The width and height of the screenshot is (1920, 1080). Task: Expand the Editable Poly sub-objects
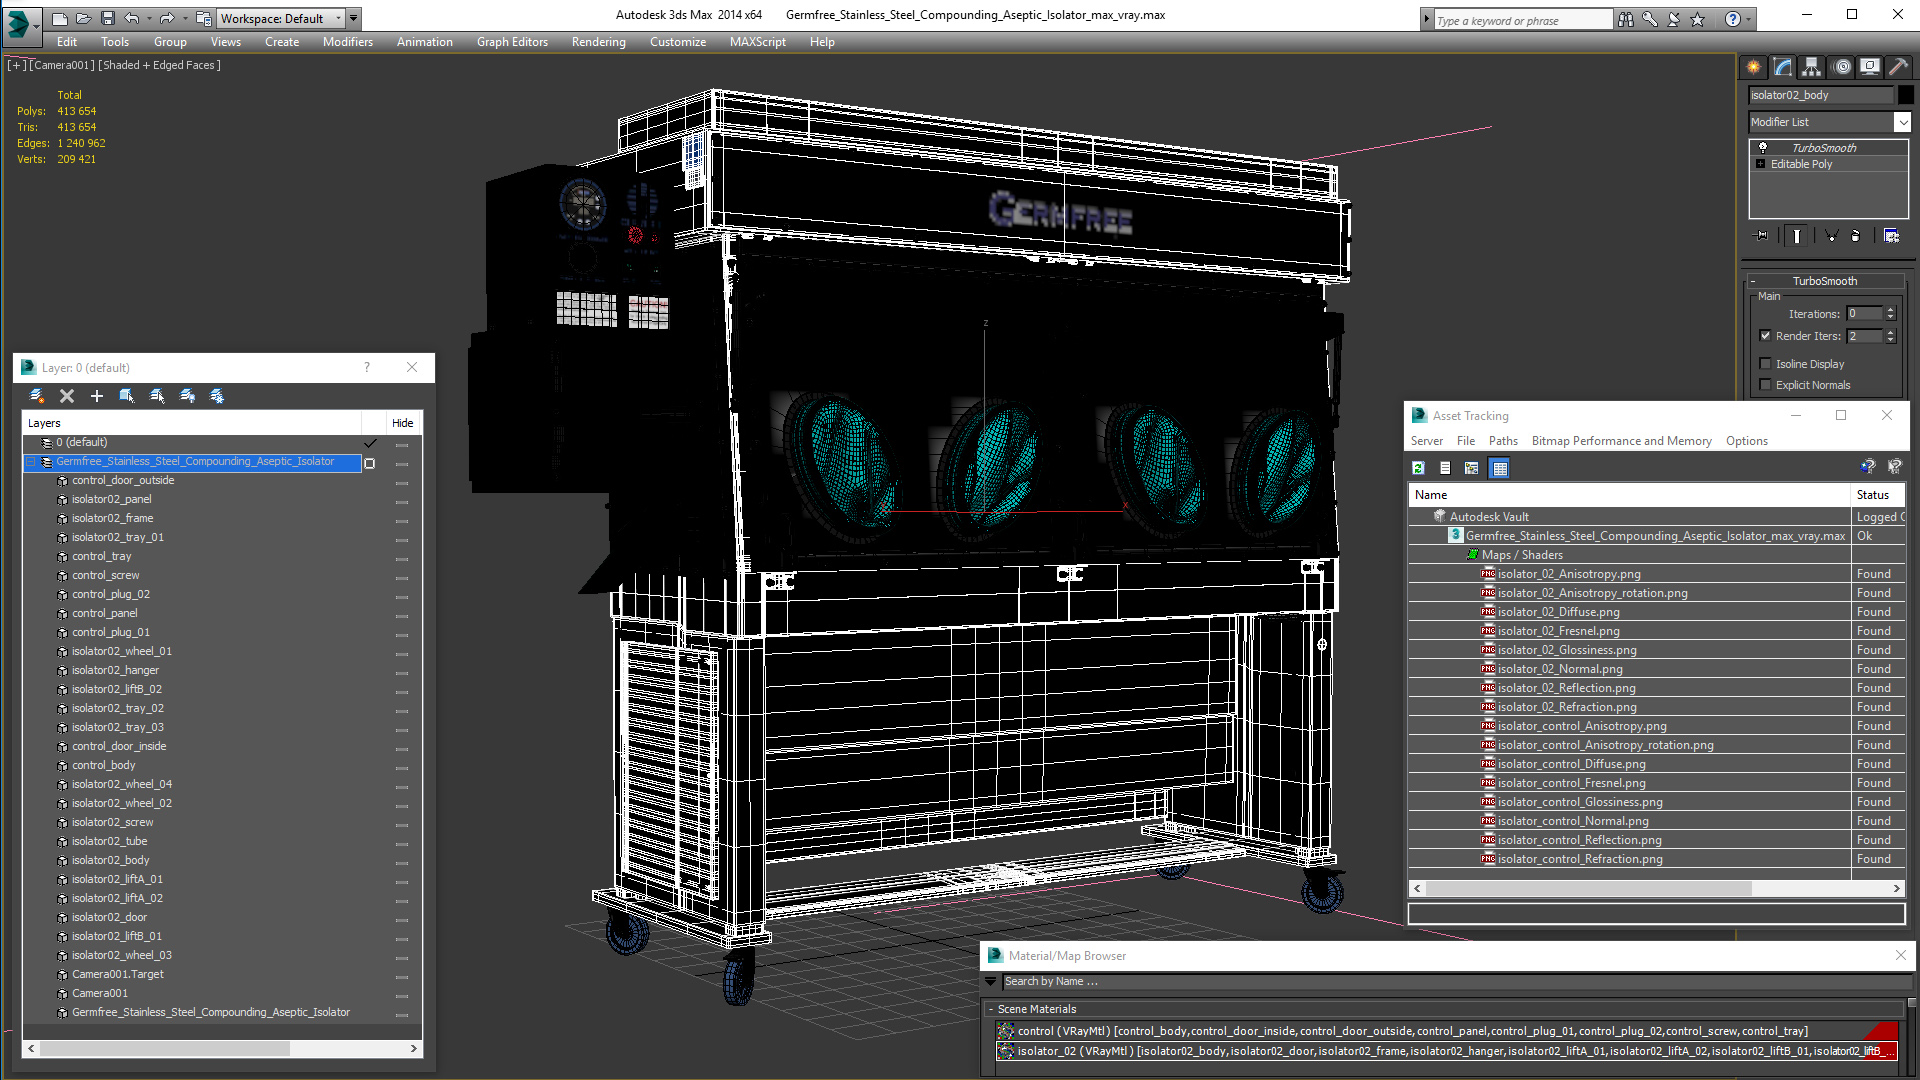pyautogui.click(x=1761, y=164)
